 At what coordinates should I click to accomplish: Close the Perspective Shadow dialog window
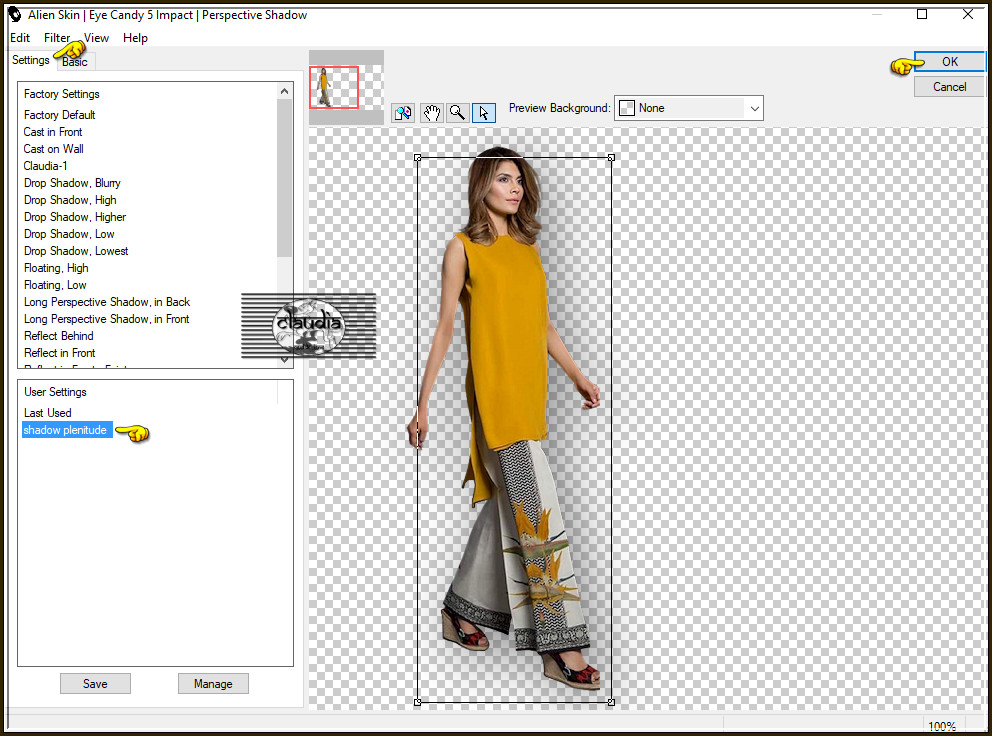tap(968, 14)
